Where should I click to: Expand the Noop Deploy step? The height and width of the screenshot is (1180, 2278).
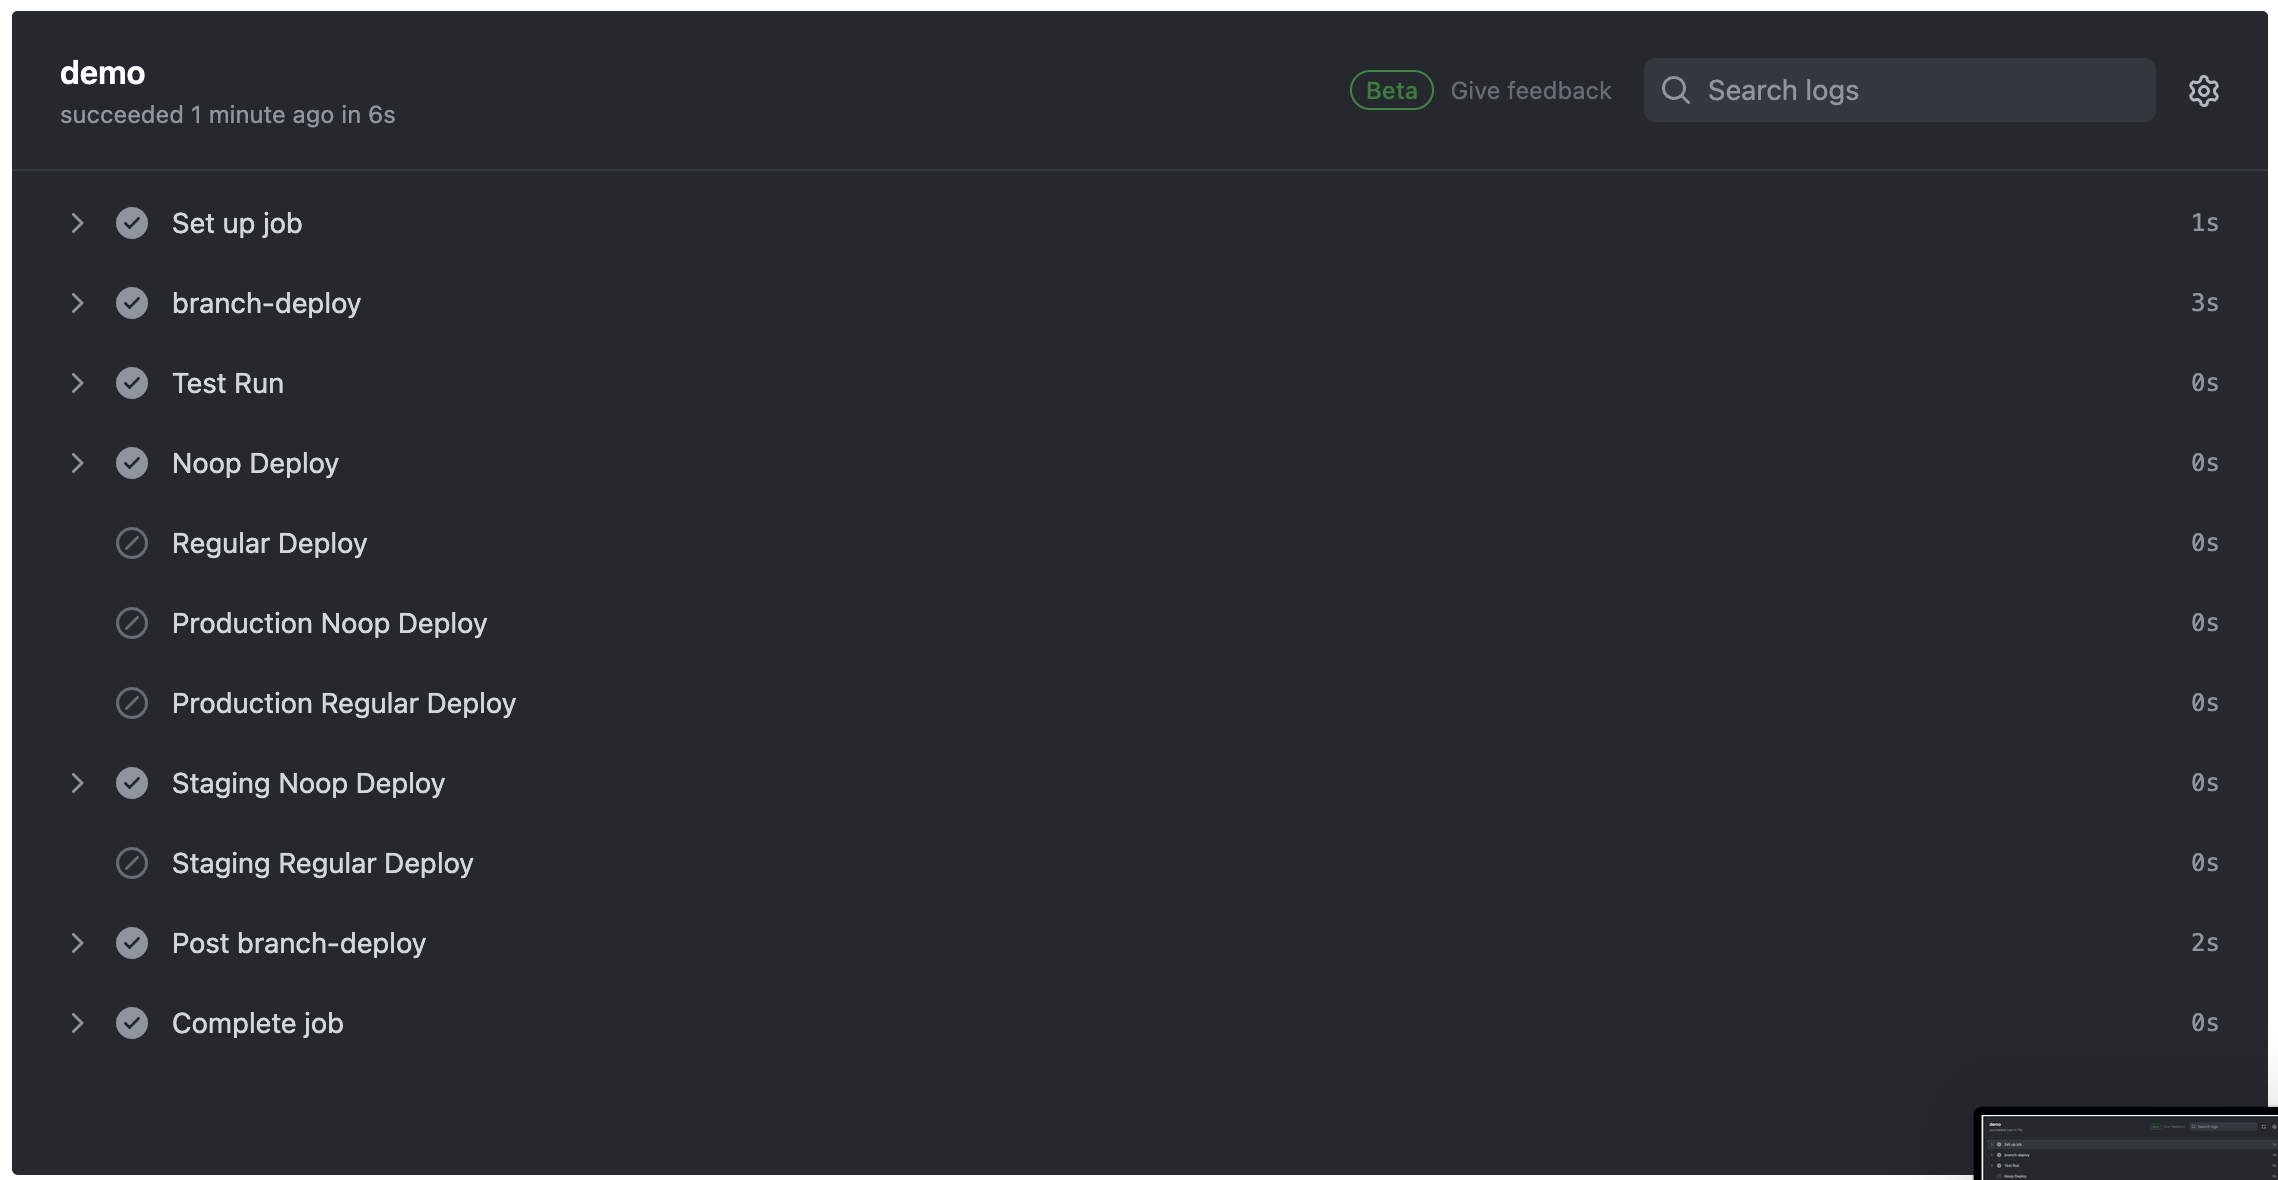[x=78, y=462]
